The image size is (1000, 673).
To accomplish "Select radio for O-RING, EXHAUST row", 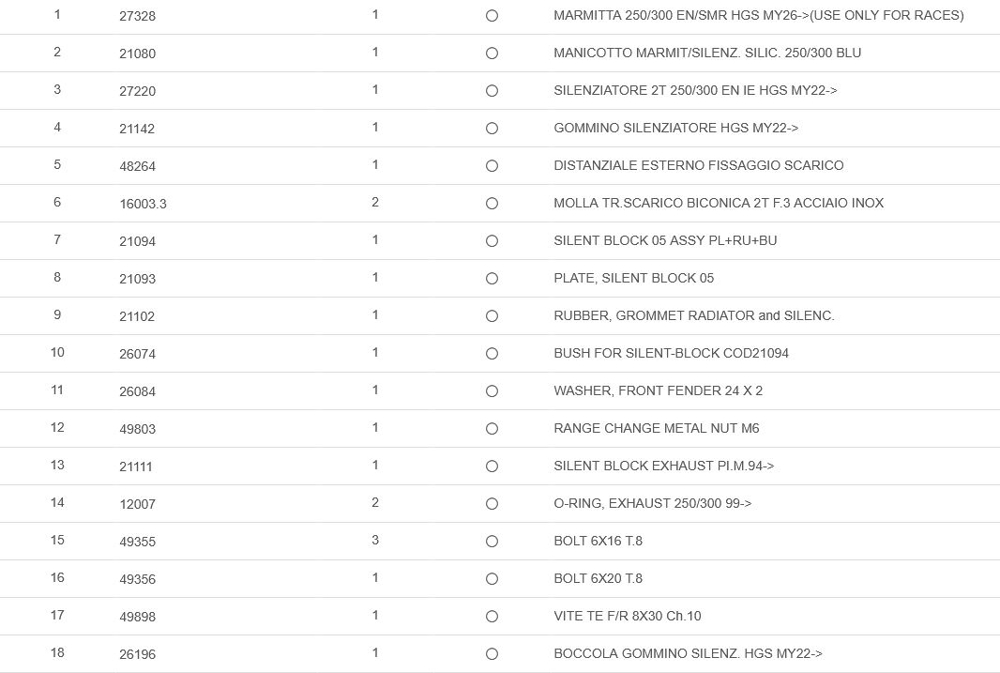I will click(x=491, y=504).
